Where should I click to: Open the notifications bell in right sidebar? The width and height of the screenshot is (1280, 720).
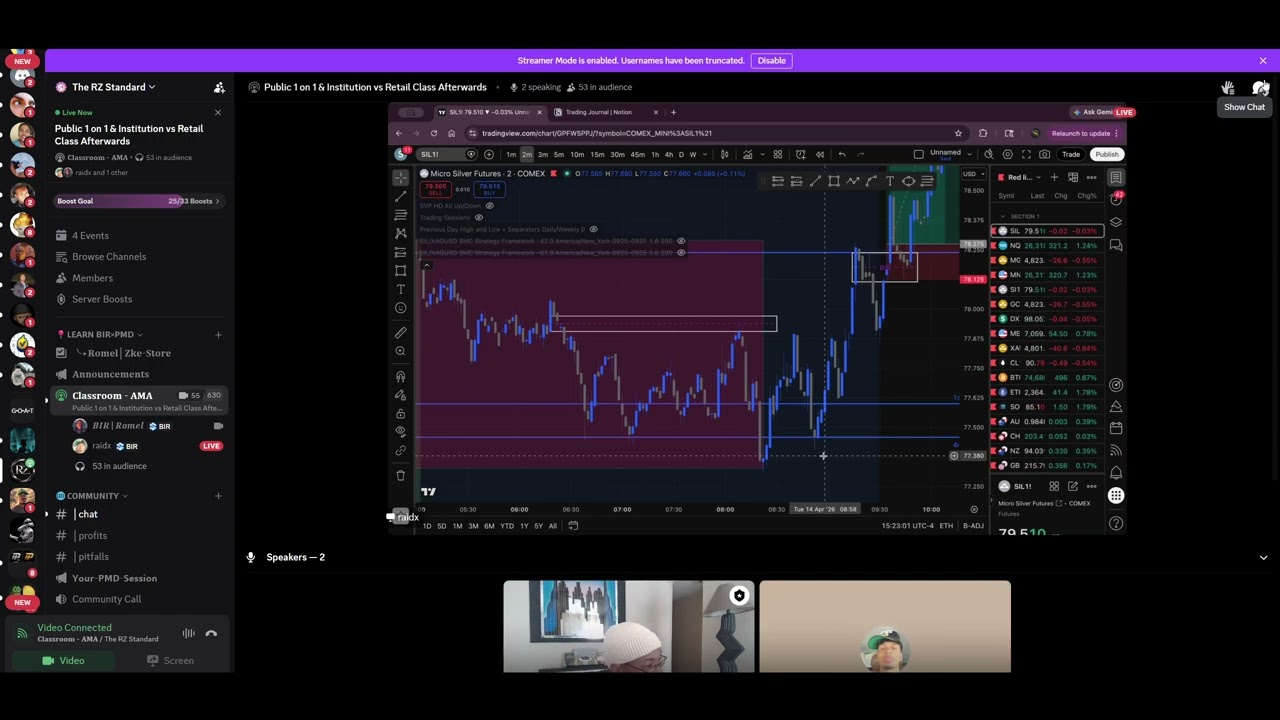1116,472
